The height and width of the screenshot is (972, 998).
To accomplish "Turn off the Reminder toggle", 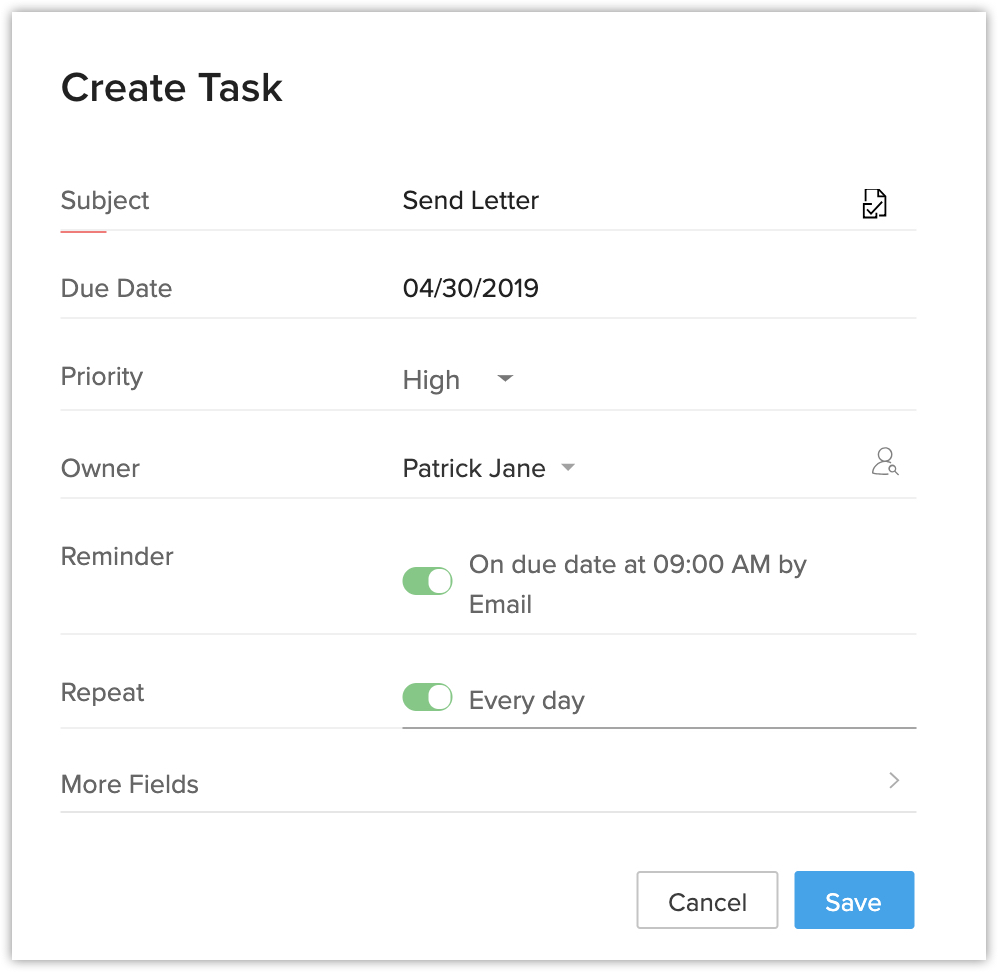I will tap(428, 581).
